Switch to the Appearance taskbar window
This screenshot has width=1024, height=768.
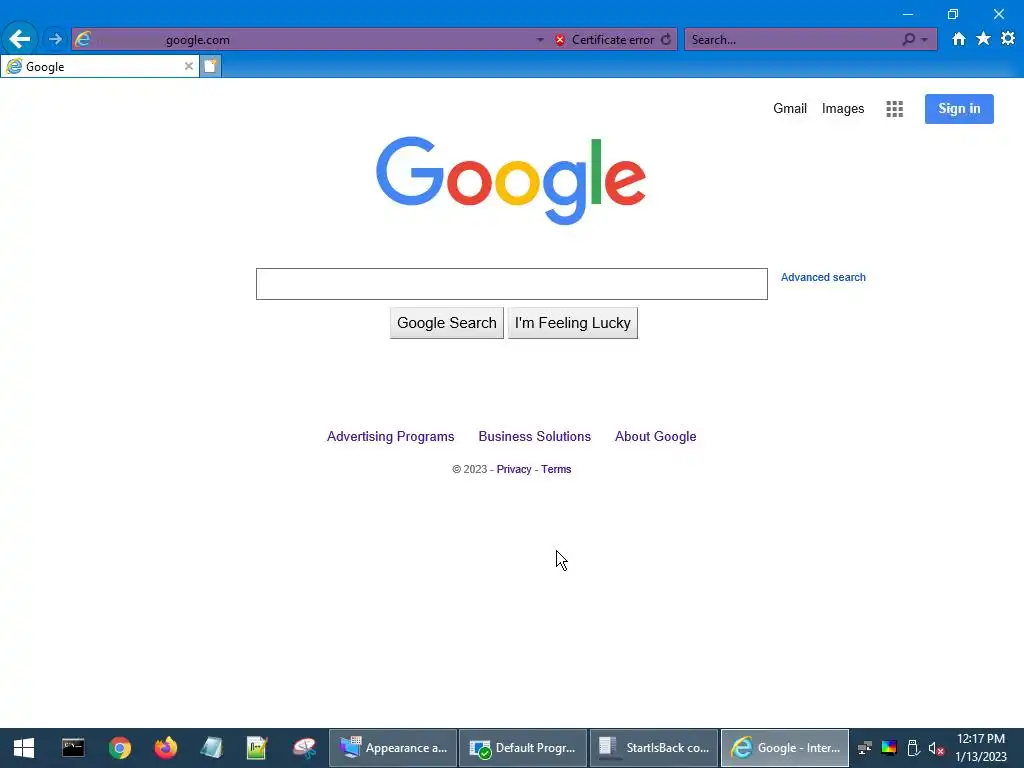[x=392, y=748]
